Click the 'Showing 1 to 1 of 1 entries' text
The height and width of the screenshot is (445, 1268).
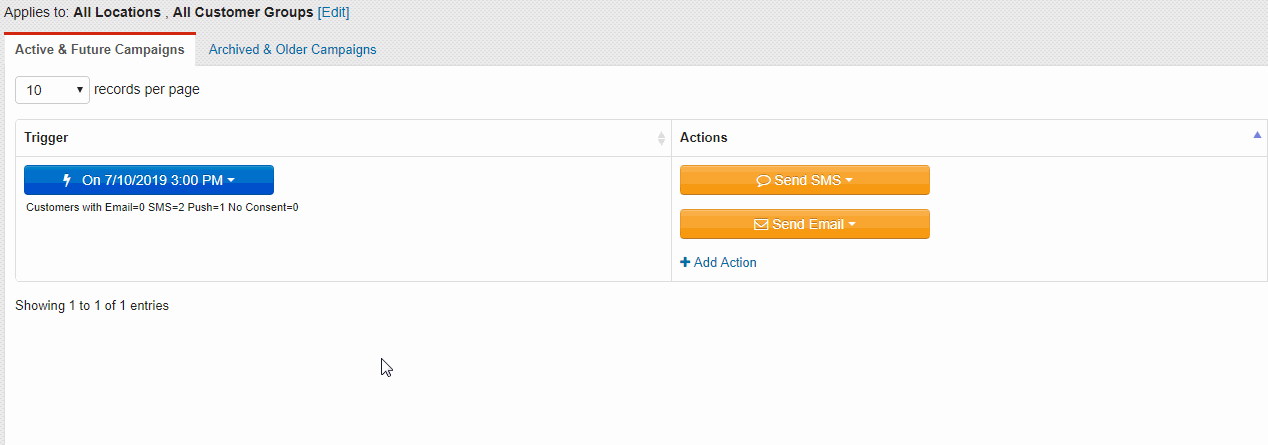(x=92, y=306)
